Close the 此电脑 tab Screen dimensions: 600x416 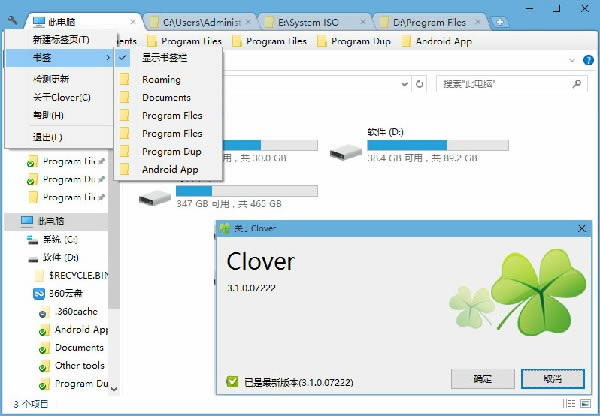point(133,22)
